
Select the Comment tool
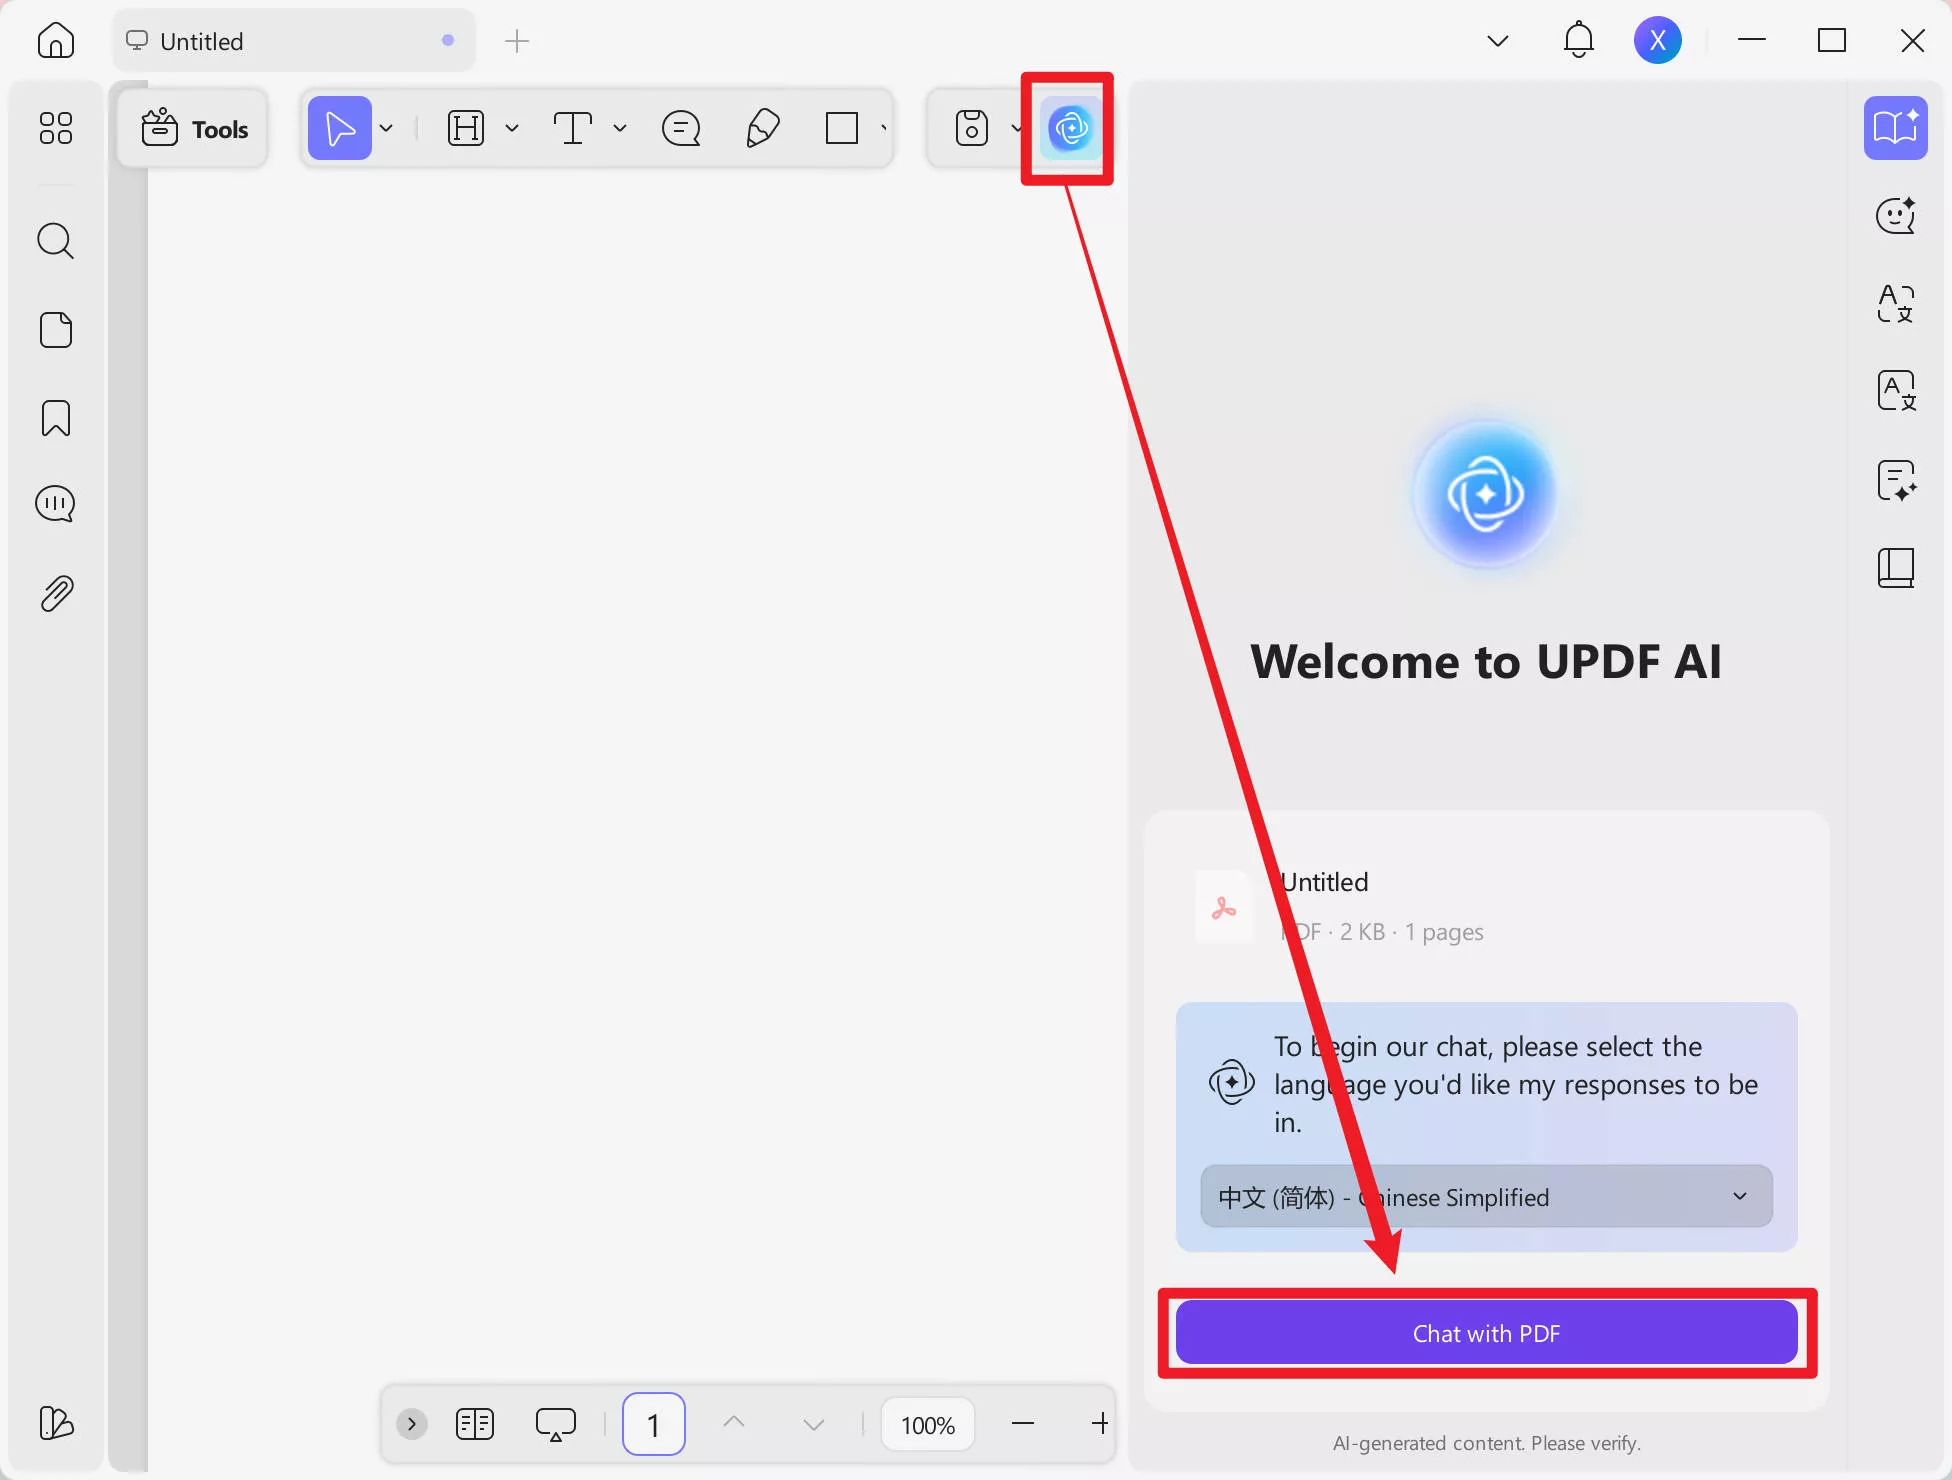(x=680, y=128)
